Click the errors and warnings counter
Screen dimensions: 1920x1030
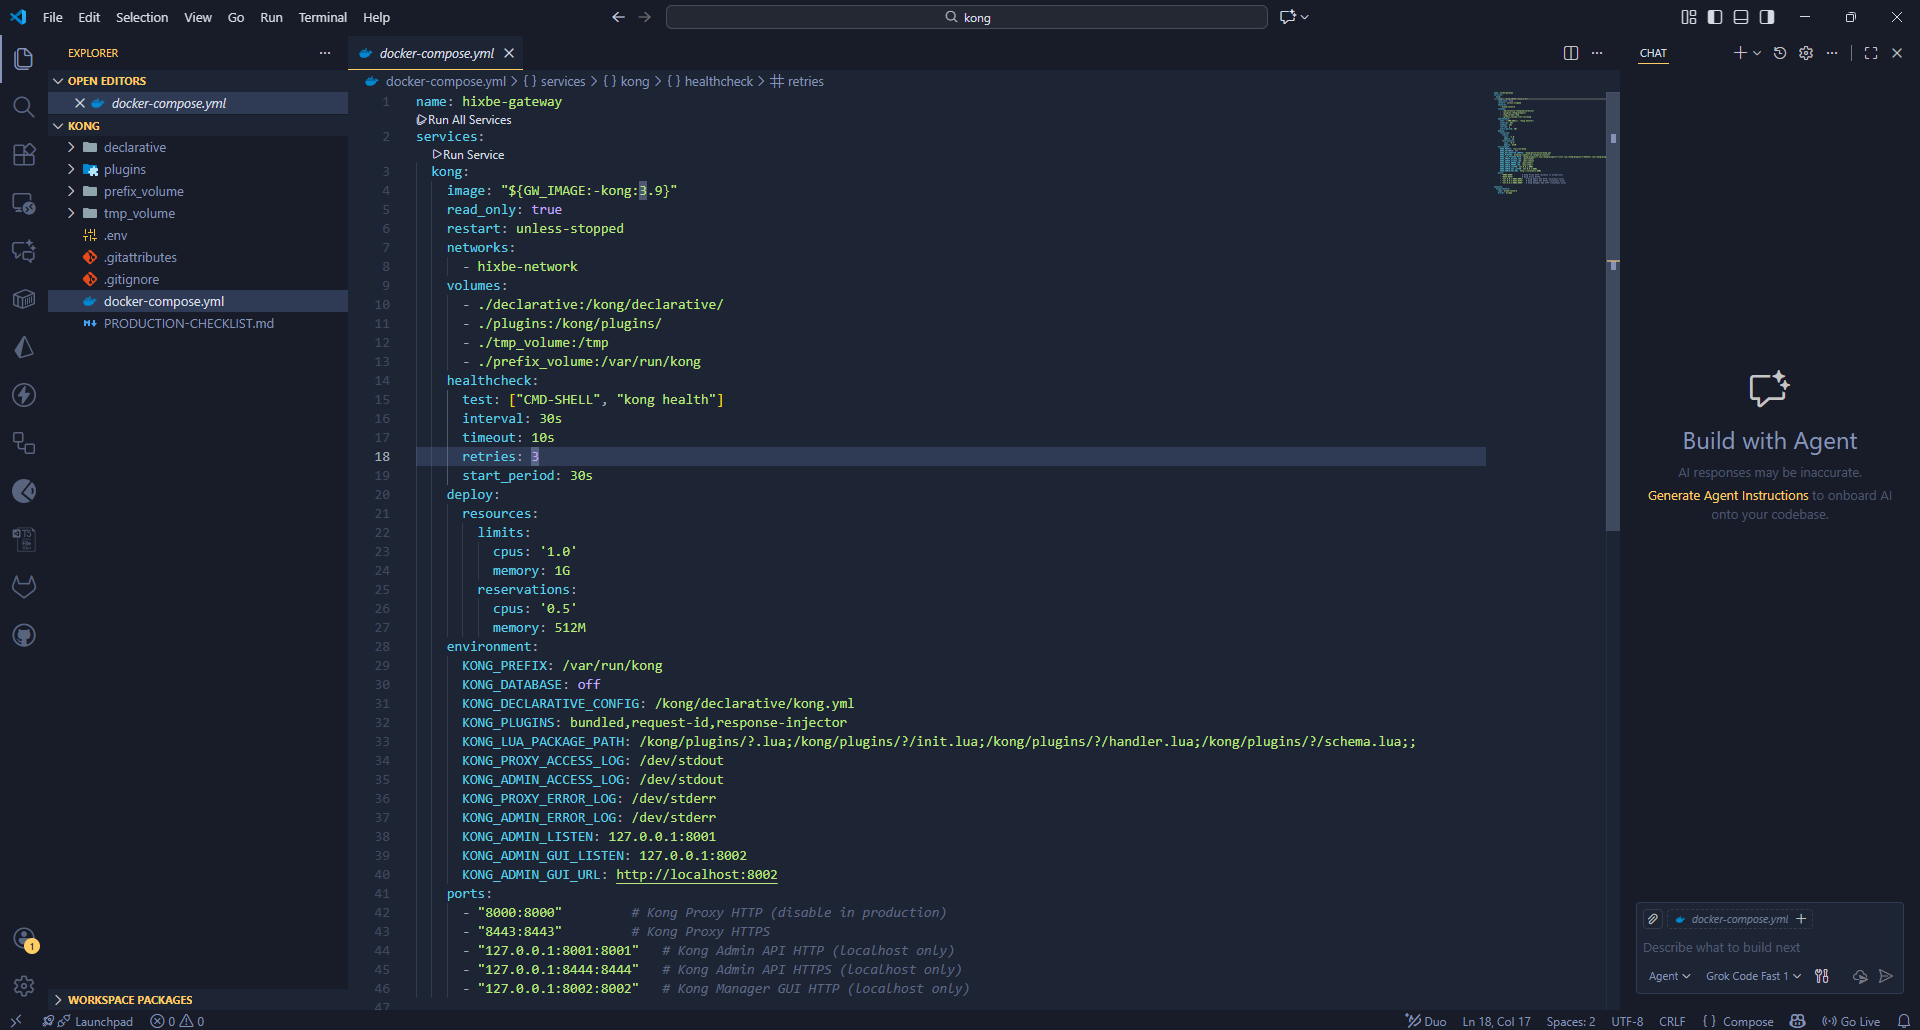pyautogui.click(x=177, y=1021)
